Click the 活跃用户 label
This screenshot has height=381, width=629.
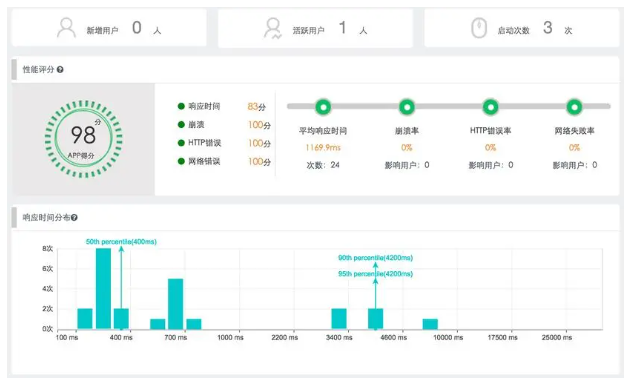click(308, 30)
